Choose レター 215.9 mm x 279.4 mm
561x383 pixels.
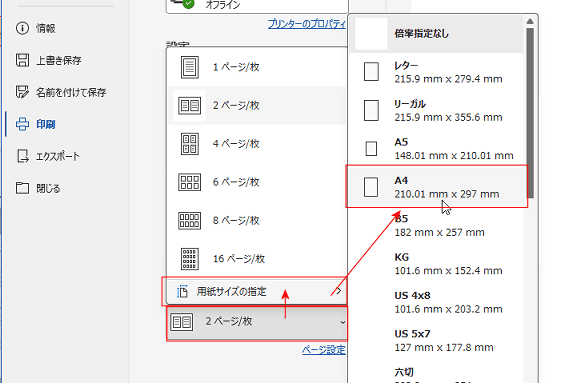click(x=436, y=72)
